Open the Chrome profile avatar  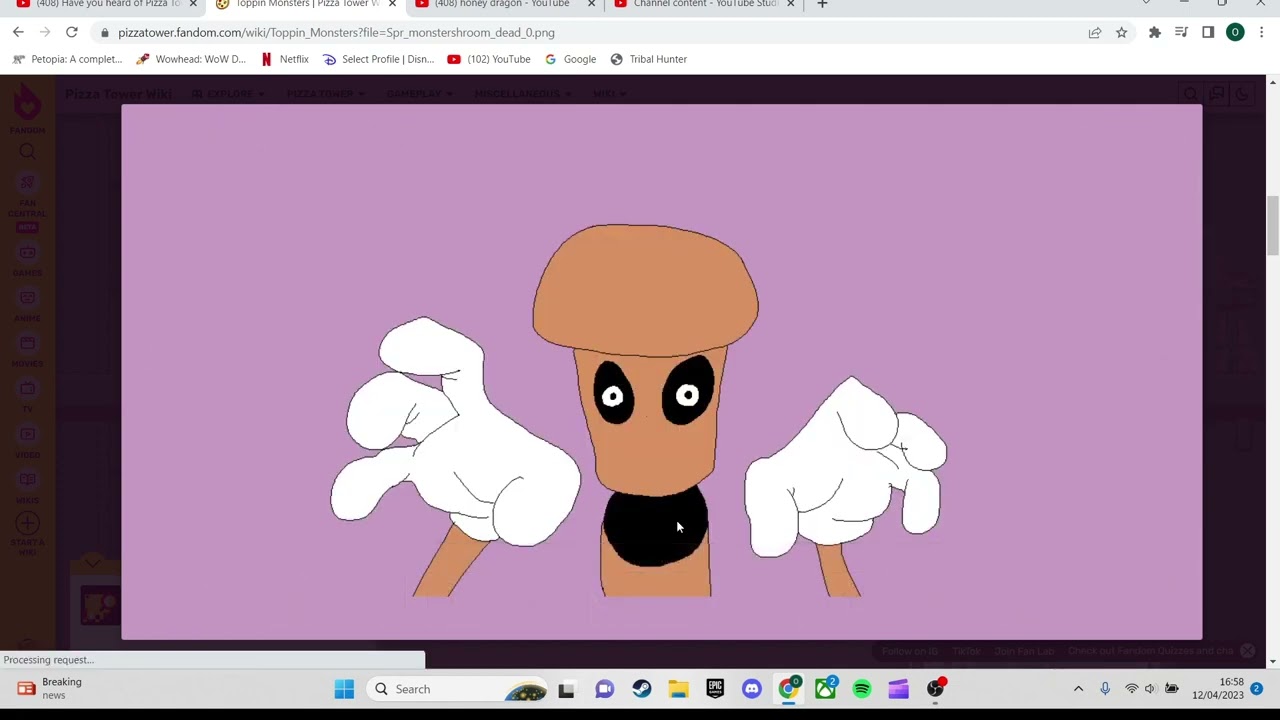pyautogui.click(x=1235, y=32)
